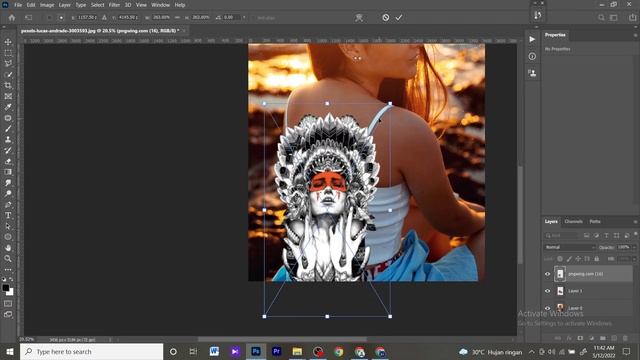Open the blending mode Normal dropdown
Viewport: 640px width, 360px height.
click(570, 247)
